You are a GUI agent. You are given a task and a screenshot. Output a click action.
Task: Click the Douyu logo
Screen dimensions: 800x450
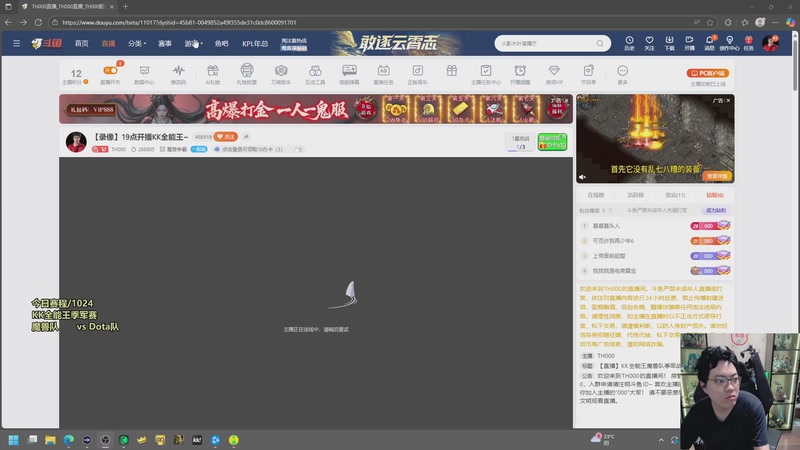click(46, 43)
